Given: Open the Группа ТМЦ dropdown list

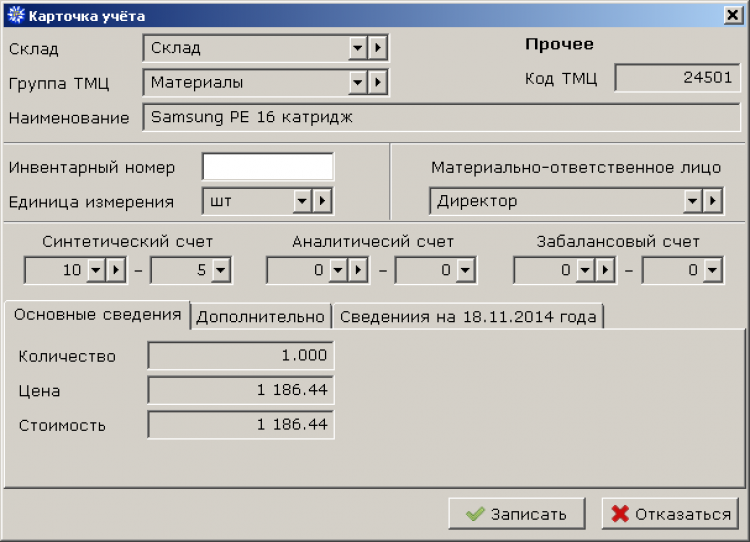Looking at the screenshot, I should [x=357, y=82].
